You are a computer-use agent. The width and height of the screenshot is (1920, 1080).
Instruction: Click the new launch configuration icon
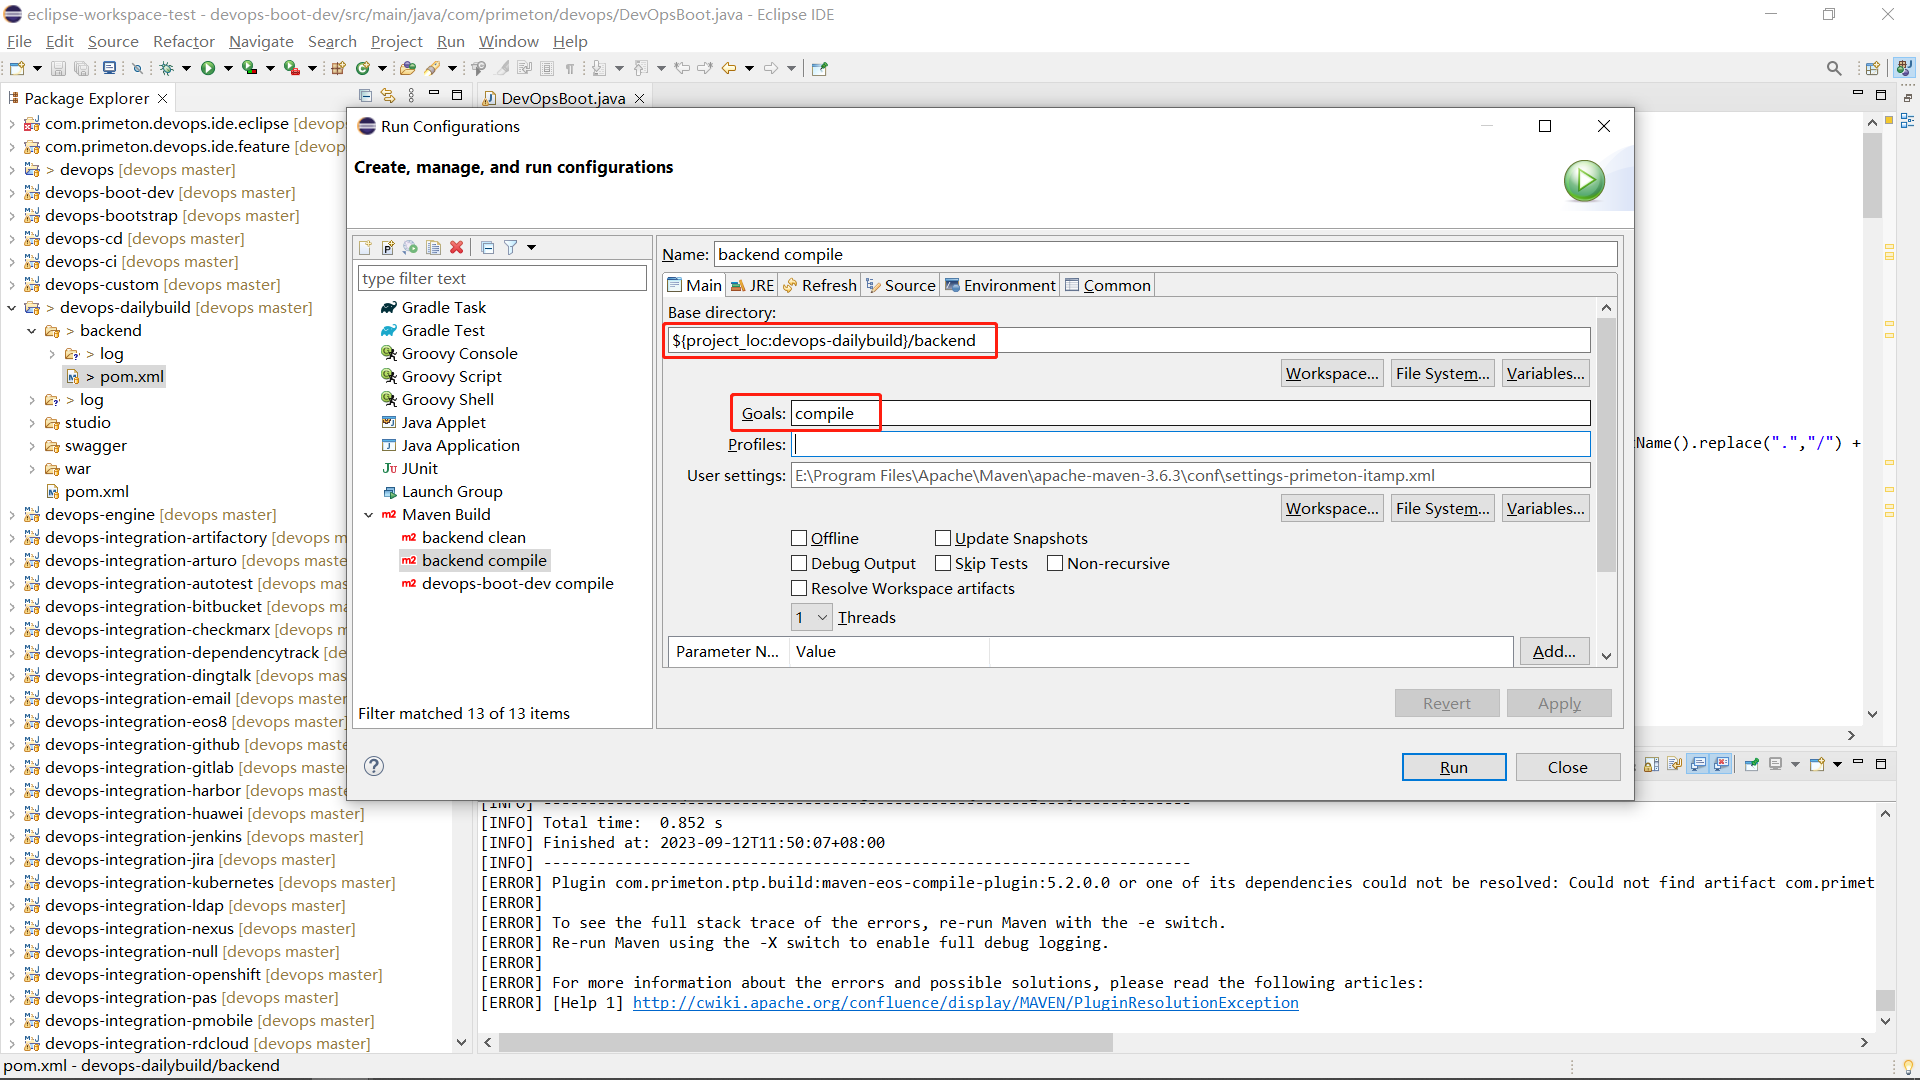tap(365, 247)
